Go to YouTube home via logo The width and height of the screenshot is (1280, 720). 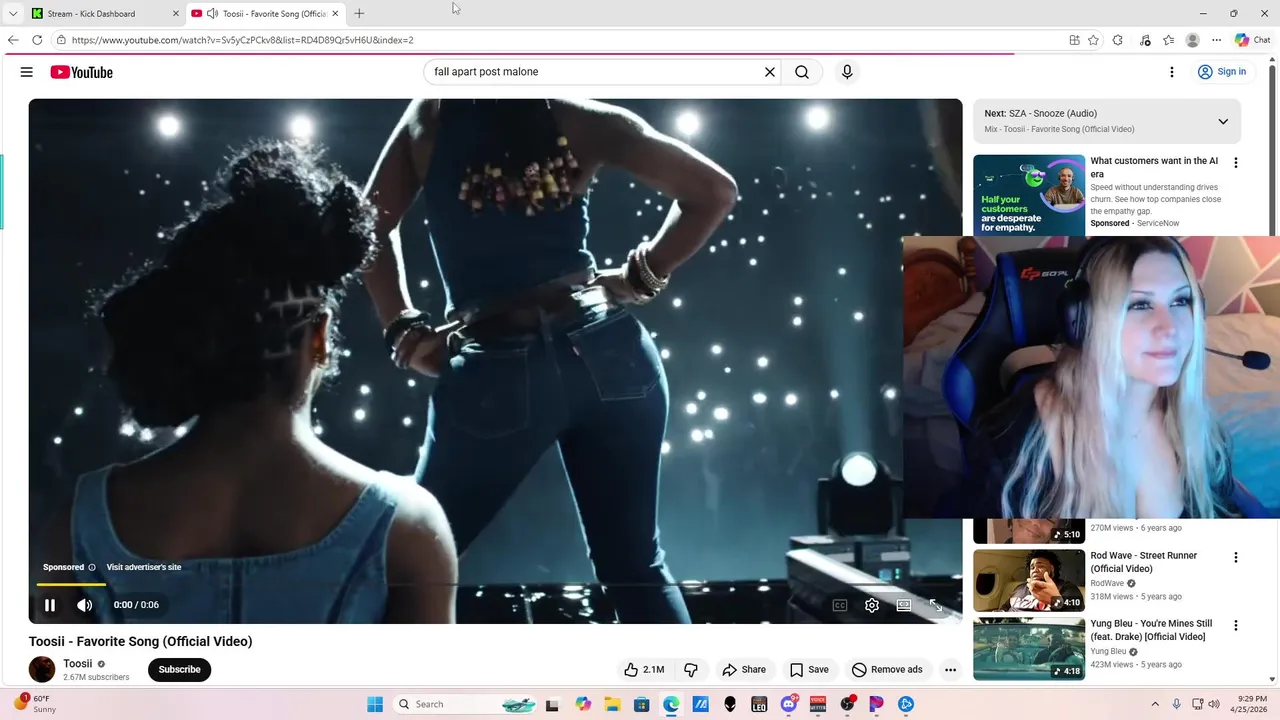[x=81, y=72]
